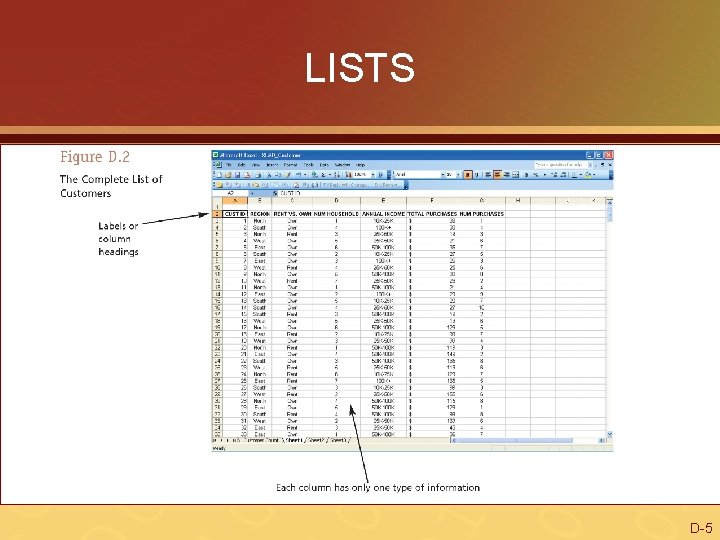Open the Name Box dropdown arrow
The width and height of the screenshot is (720, 540).
[x=252, y=193]
